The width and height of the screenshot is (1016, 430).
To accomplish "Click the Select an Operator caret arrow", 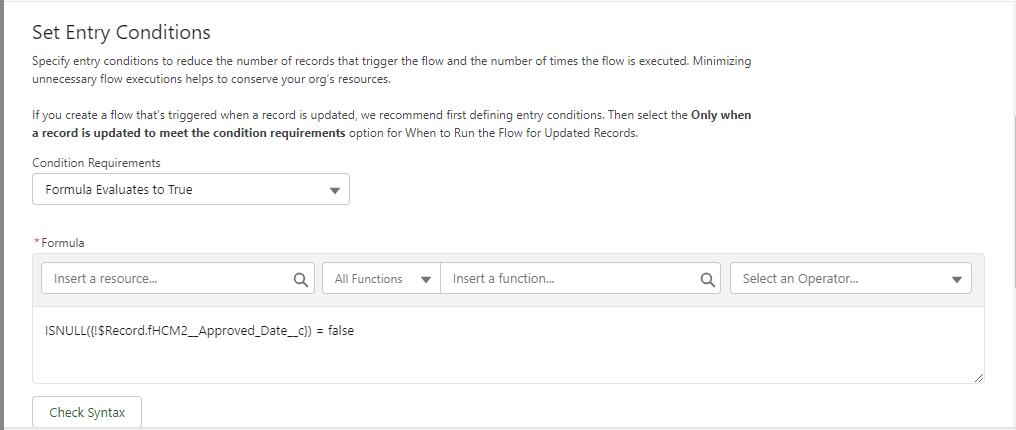I will (956, 280).
